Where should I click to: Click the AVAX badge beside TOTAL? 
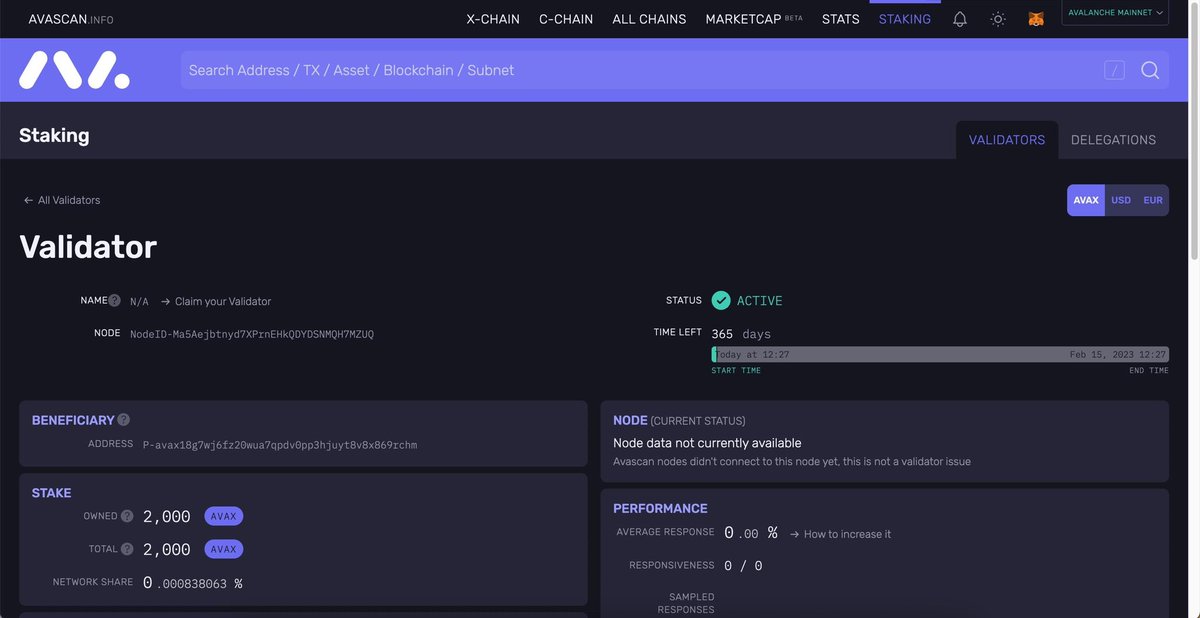pos(224,549)
